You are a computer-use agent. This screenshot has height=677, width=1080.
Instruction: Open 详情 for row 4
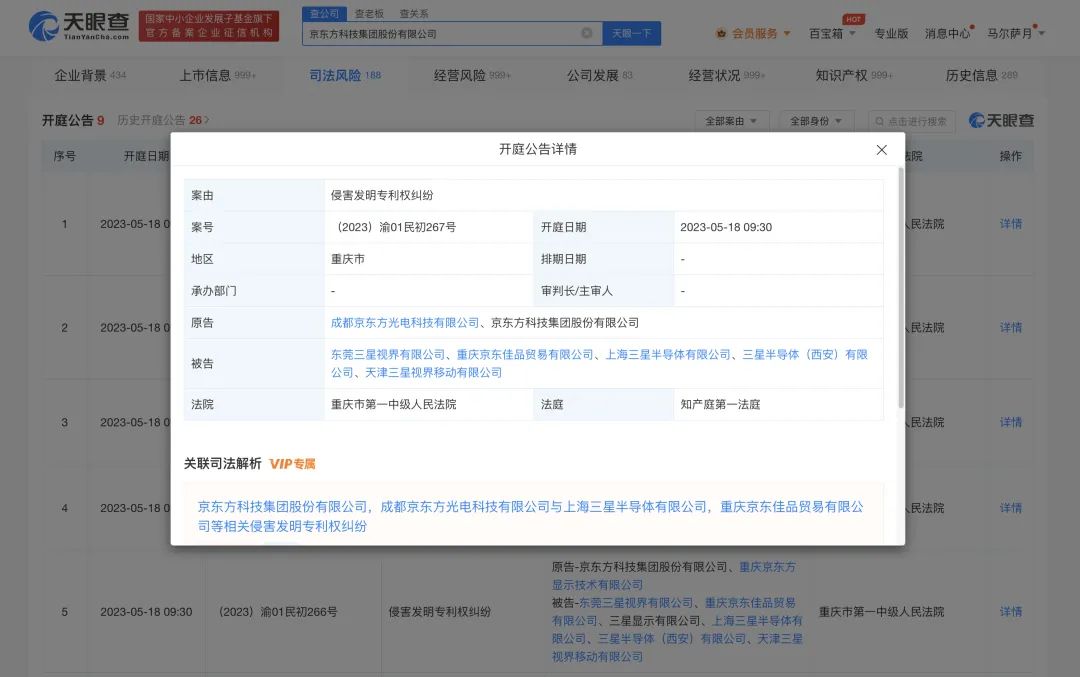[1010, 508]
